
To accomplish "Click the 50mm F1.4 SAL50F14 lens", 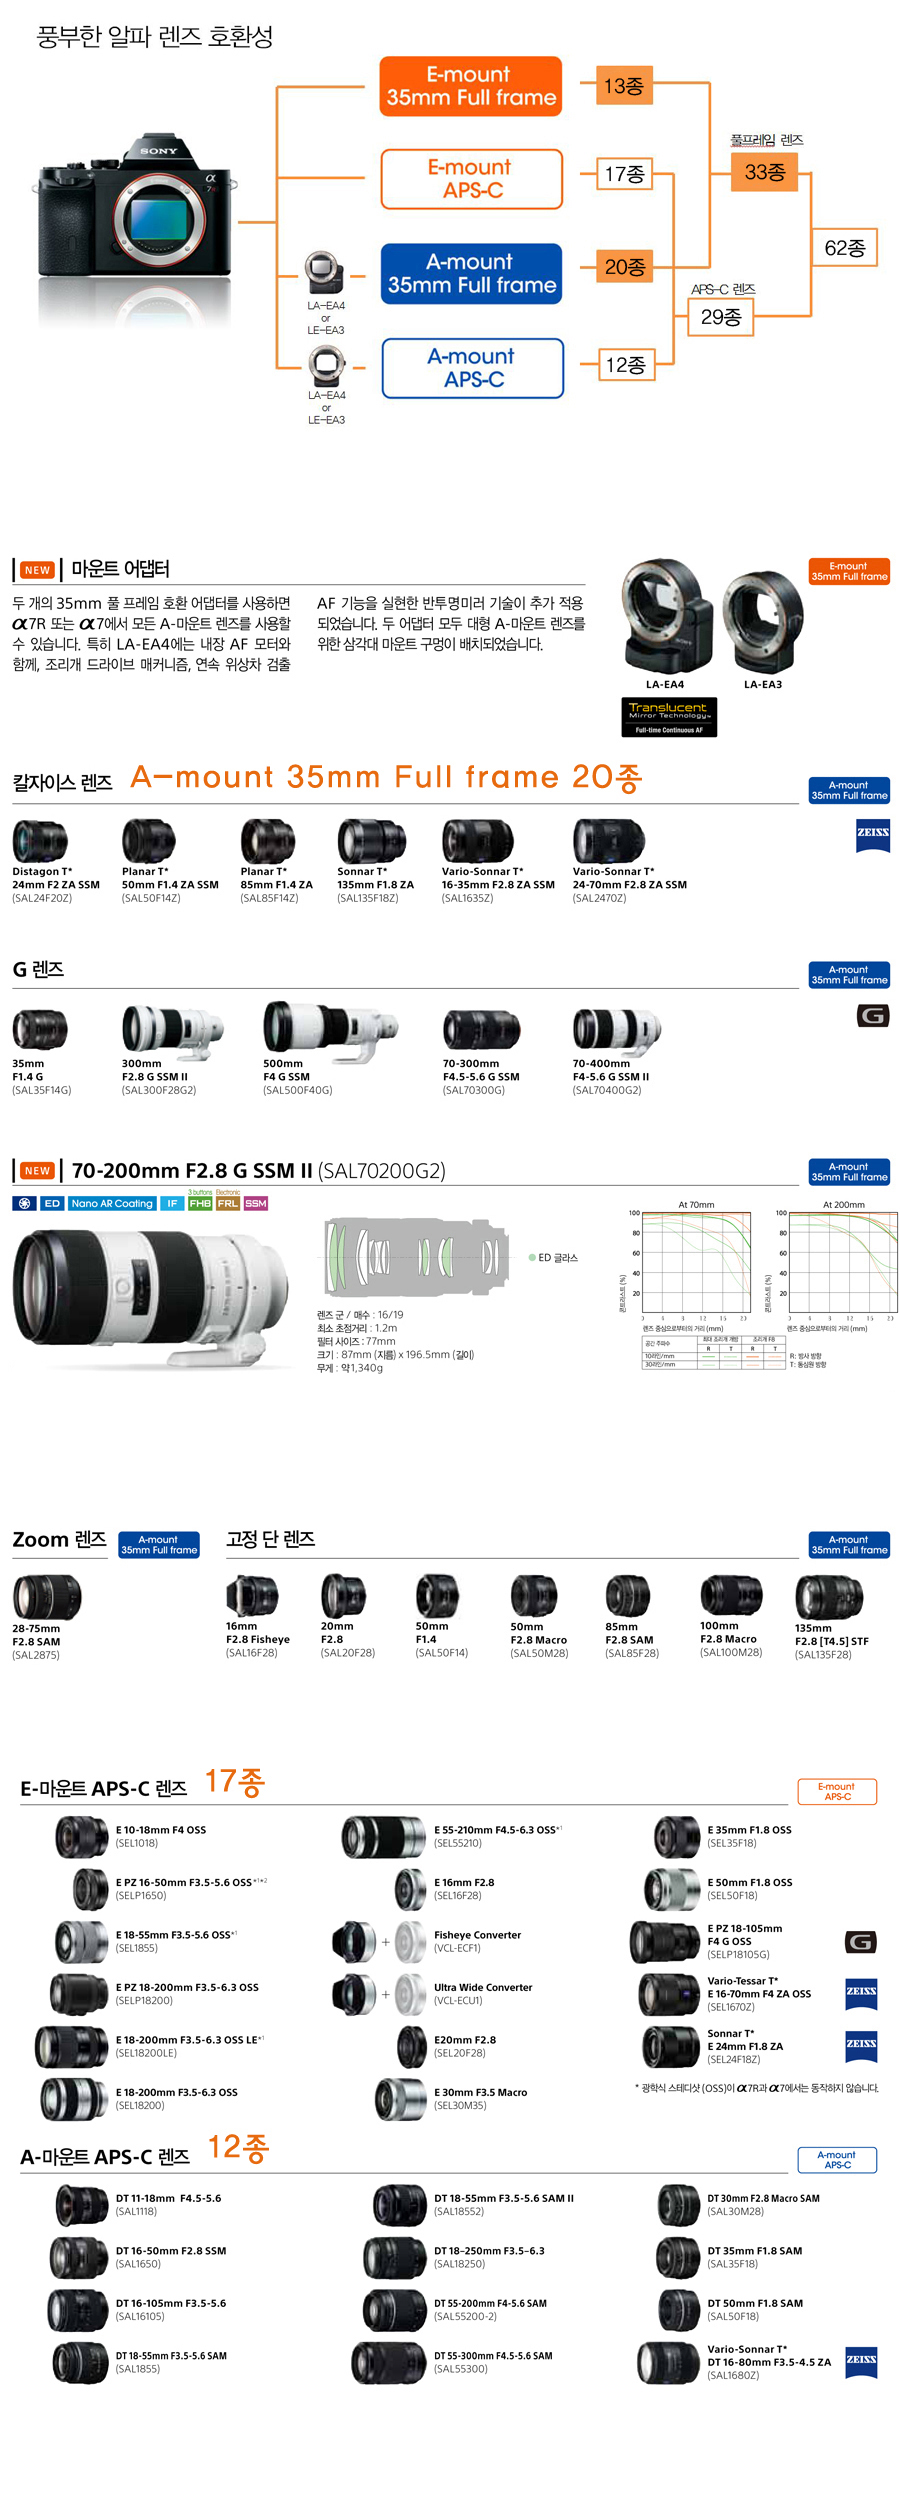I will pos(437,1596).
